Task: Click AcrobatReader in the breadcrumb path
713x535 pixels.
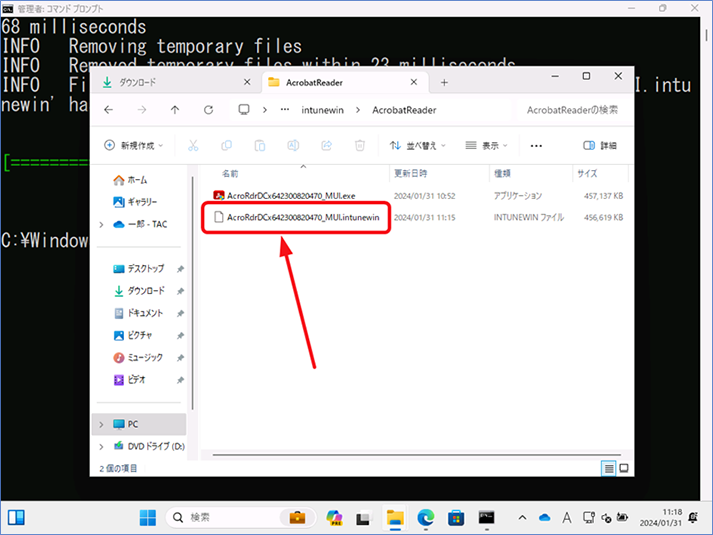Action: coord(404,110)
